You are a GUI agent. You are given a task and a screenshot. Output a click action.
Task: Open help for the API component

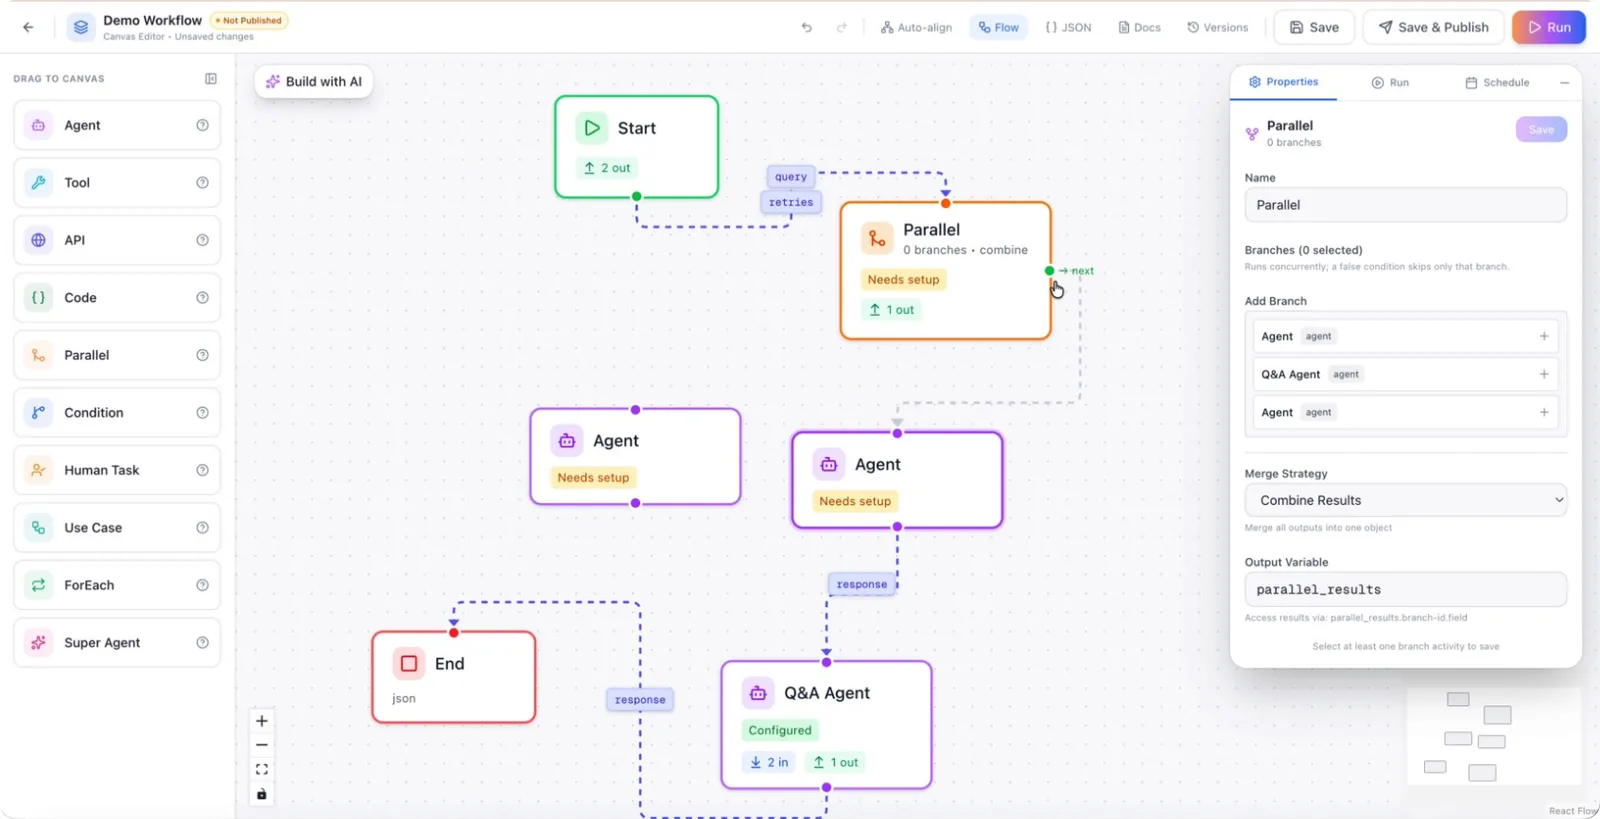click(x=203, y=240)
